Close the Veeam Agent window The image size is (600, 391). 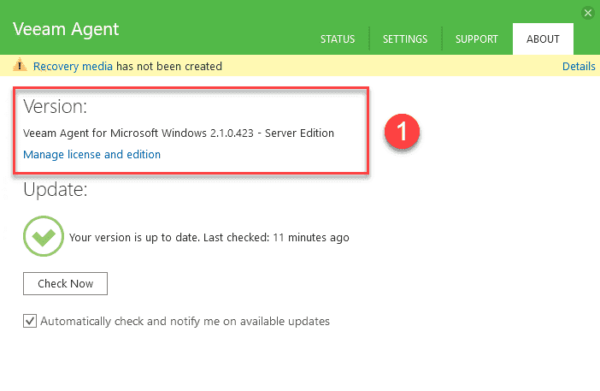pos(588,13)
